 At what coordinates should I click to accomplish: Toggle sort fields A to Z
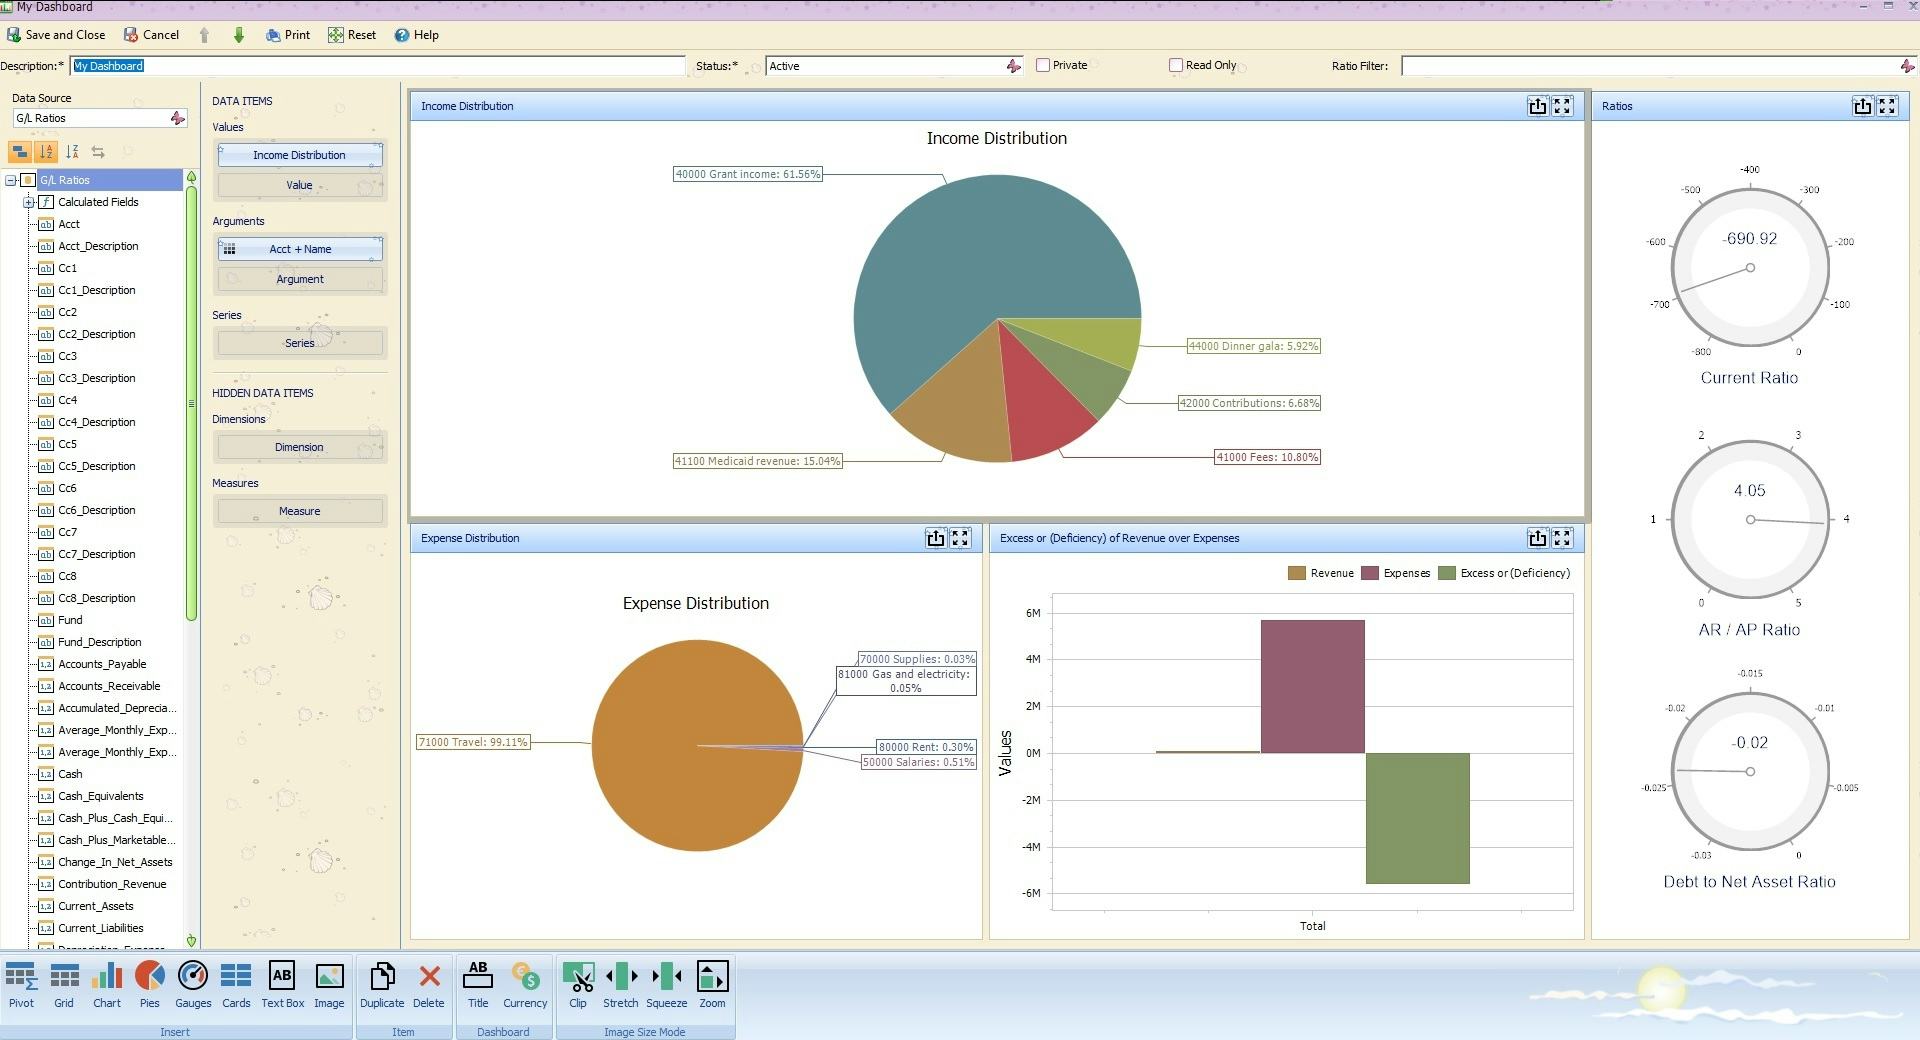[46, 152]
